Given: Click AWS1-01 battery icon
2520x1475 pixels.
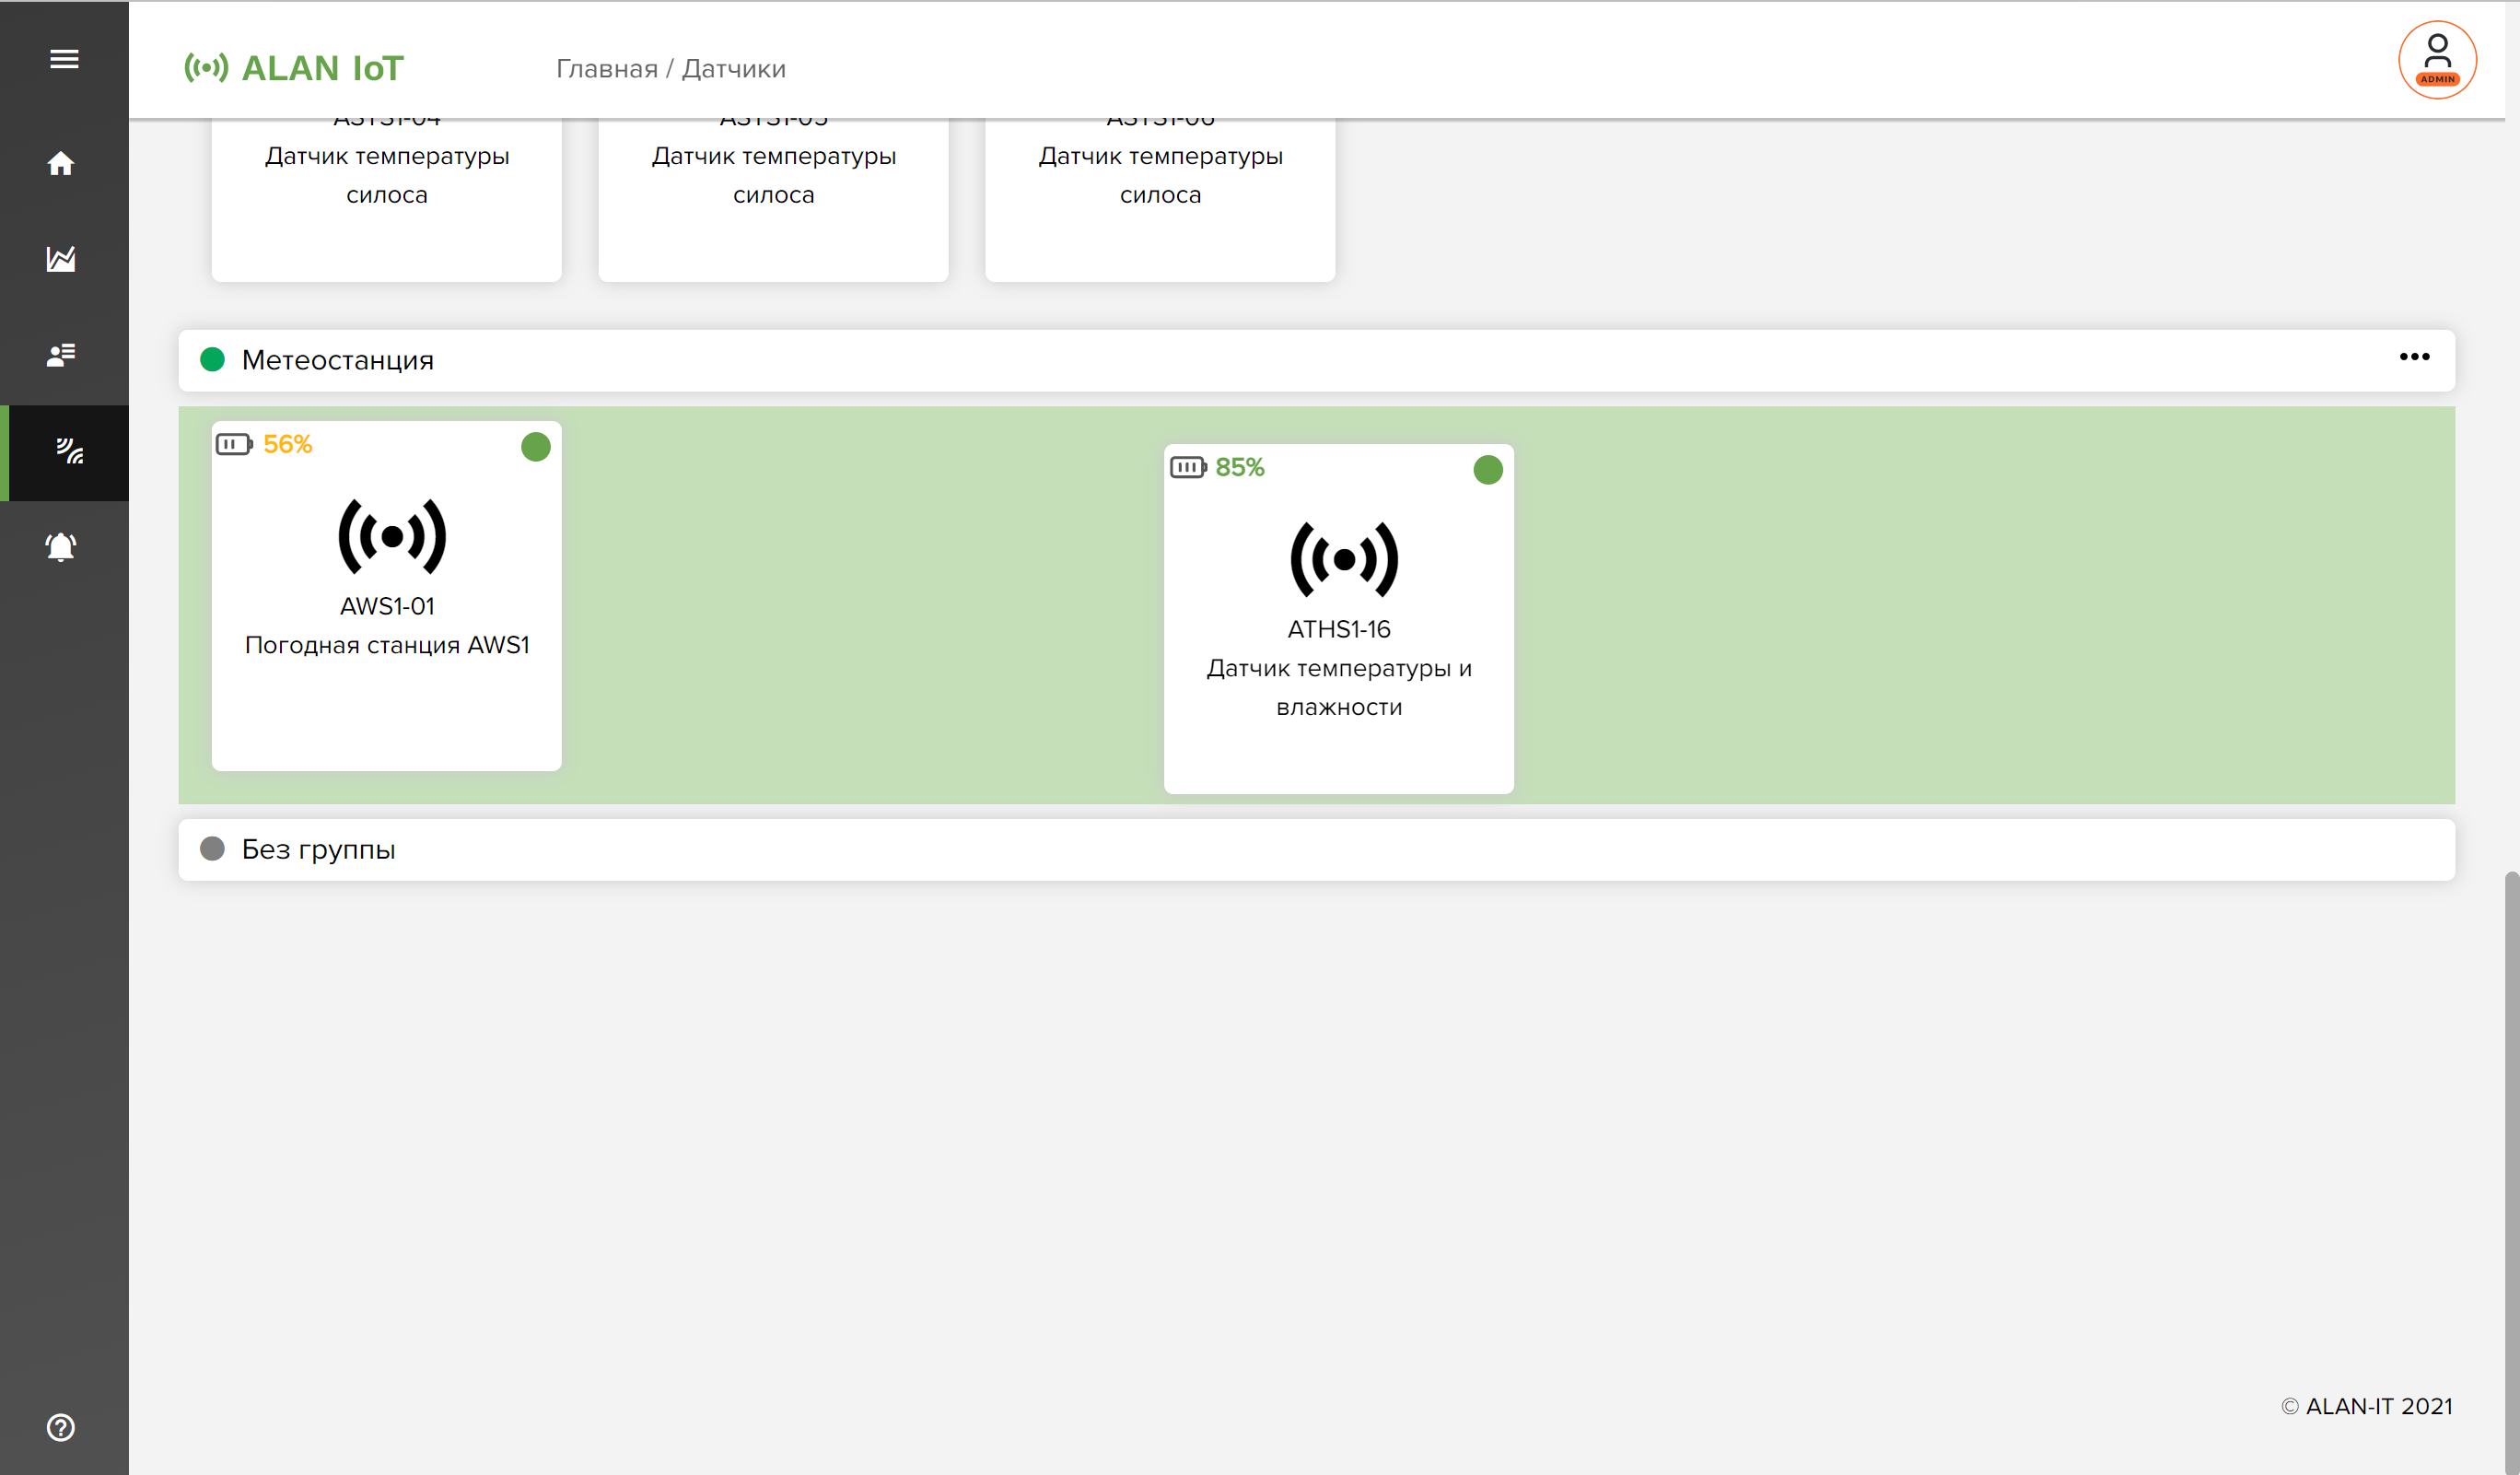Looking at the screenshot, I should (234, 444).
